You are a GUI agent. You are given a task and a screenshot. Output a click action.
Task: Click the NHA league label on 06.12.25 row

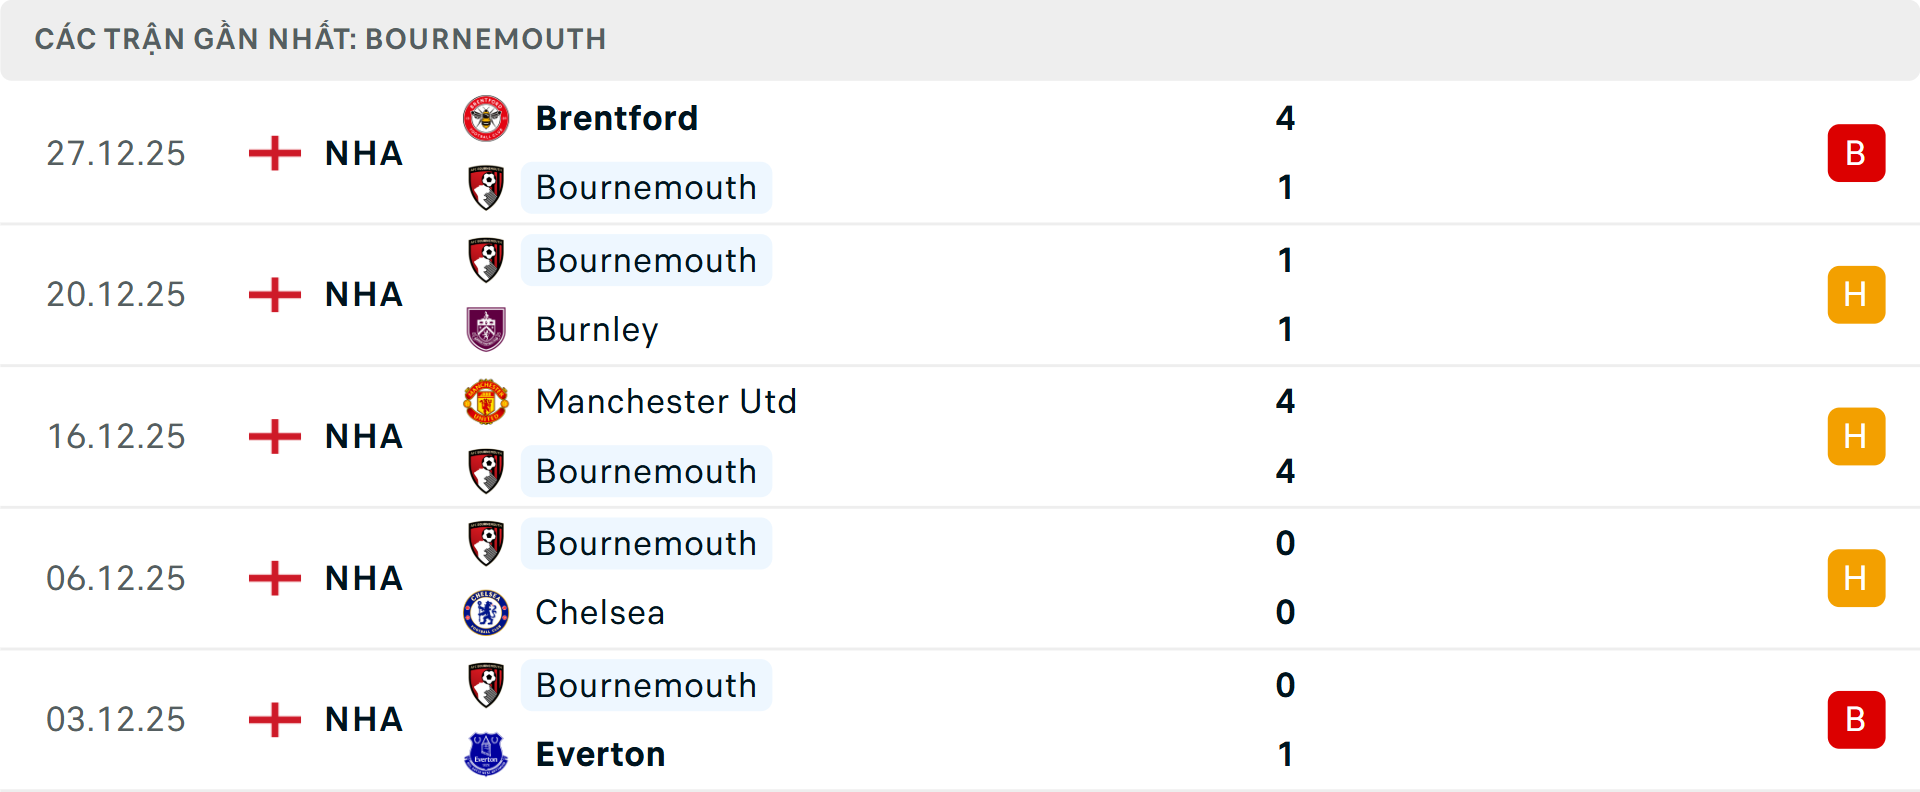364,578
